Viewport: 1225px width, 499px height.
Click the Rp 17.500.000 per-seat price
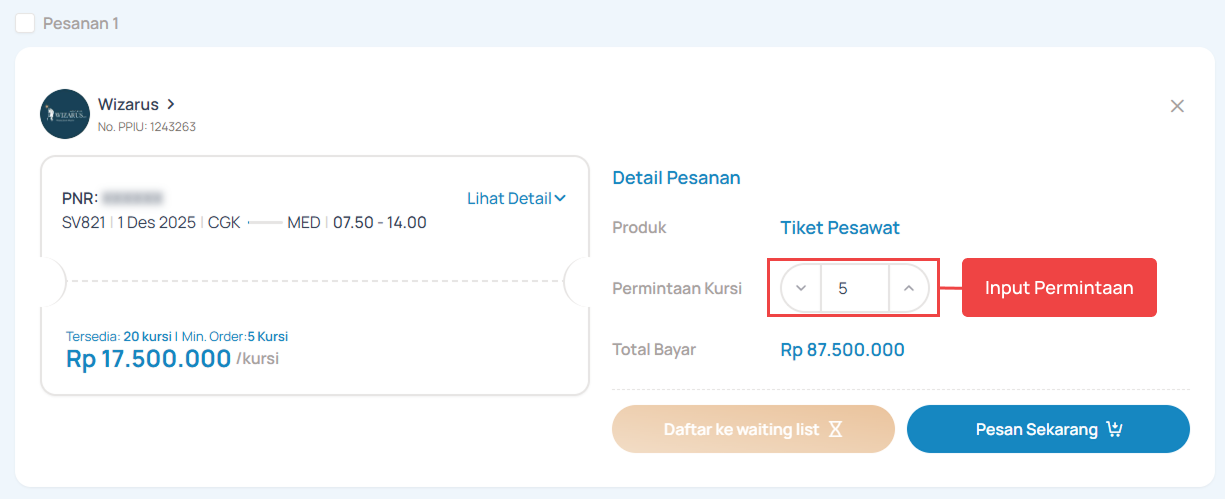[148, 359]
